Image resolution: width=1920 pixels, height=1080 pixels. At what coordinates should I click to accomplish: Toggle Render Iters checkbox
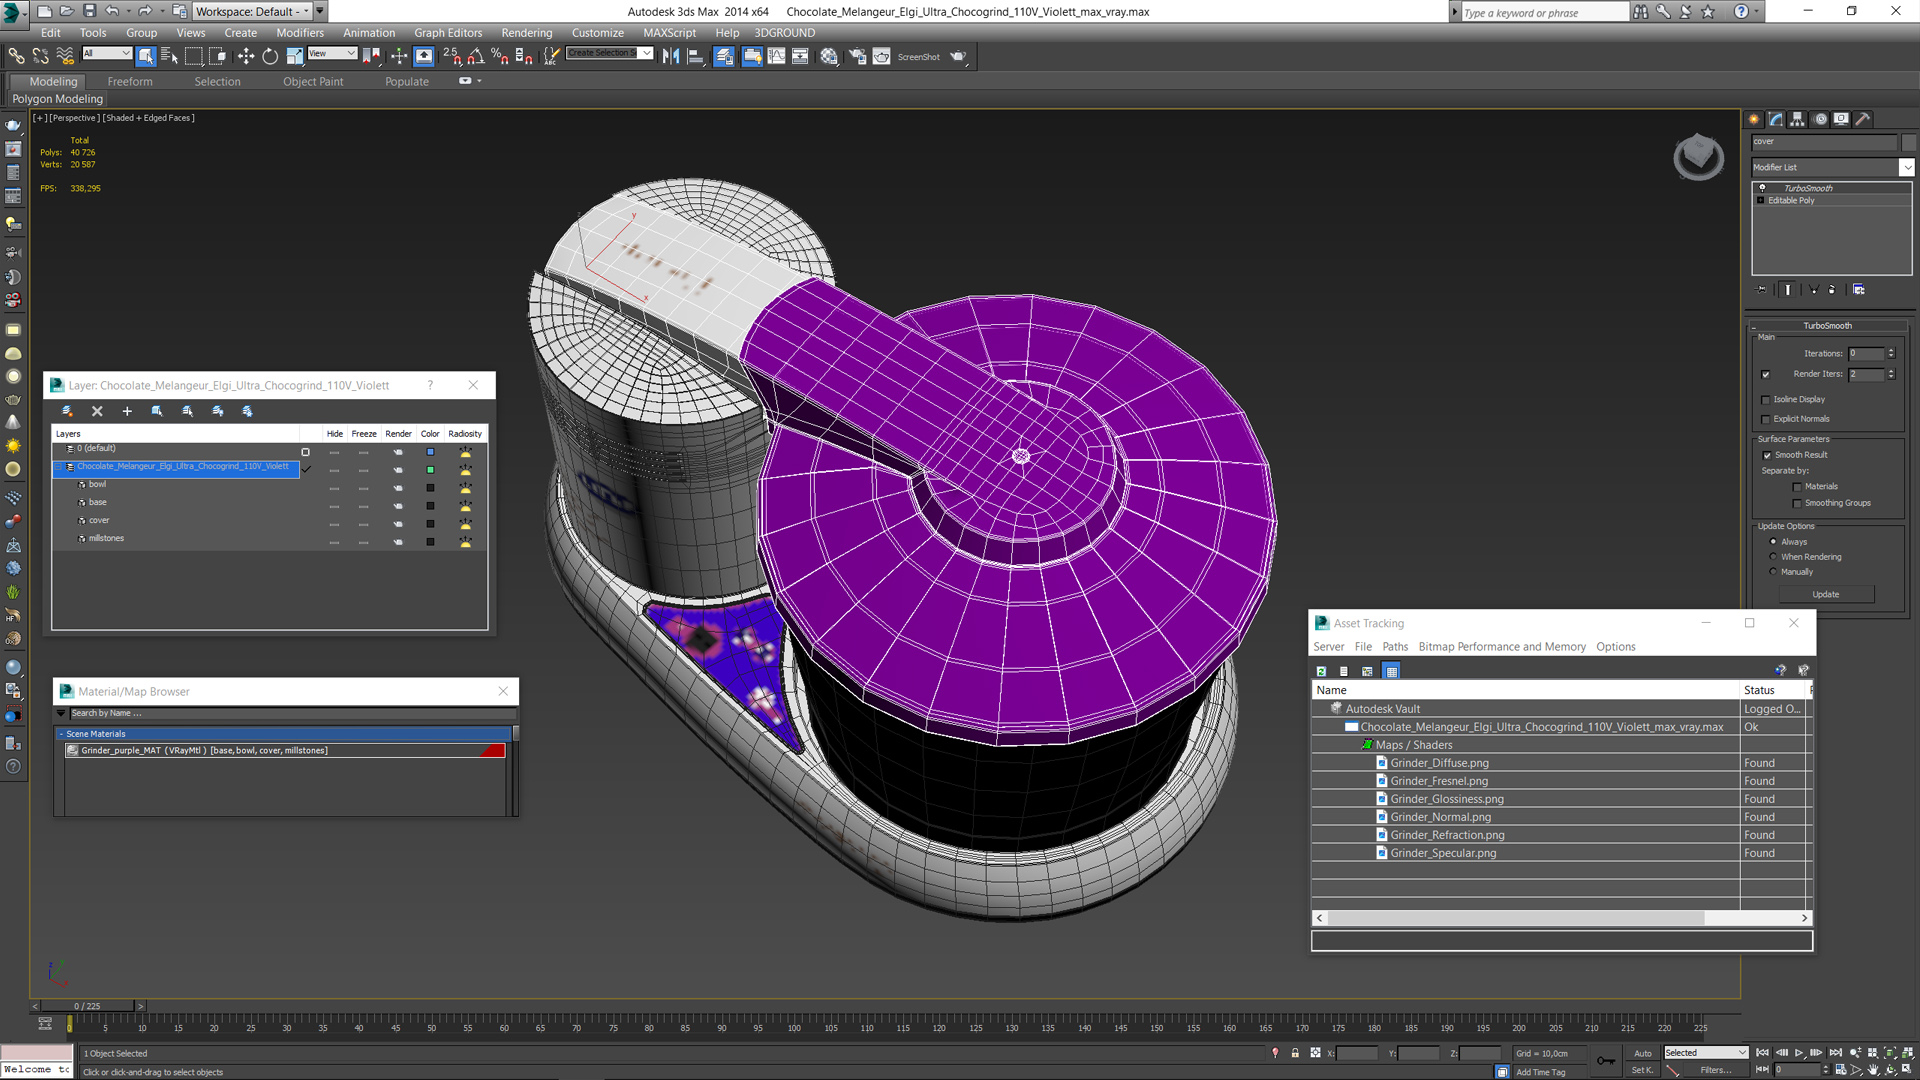1766,375
